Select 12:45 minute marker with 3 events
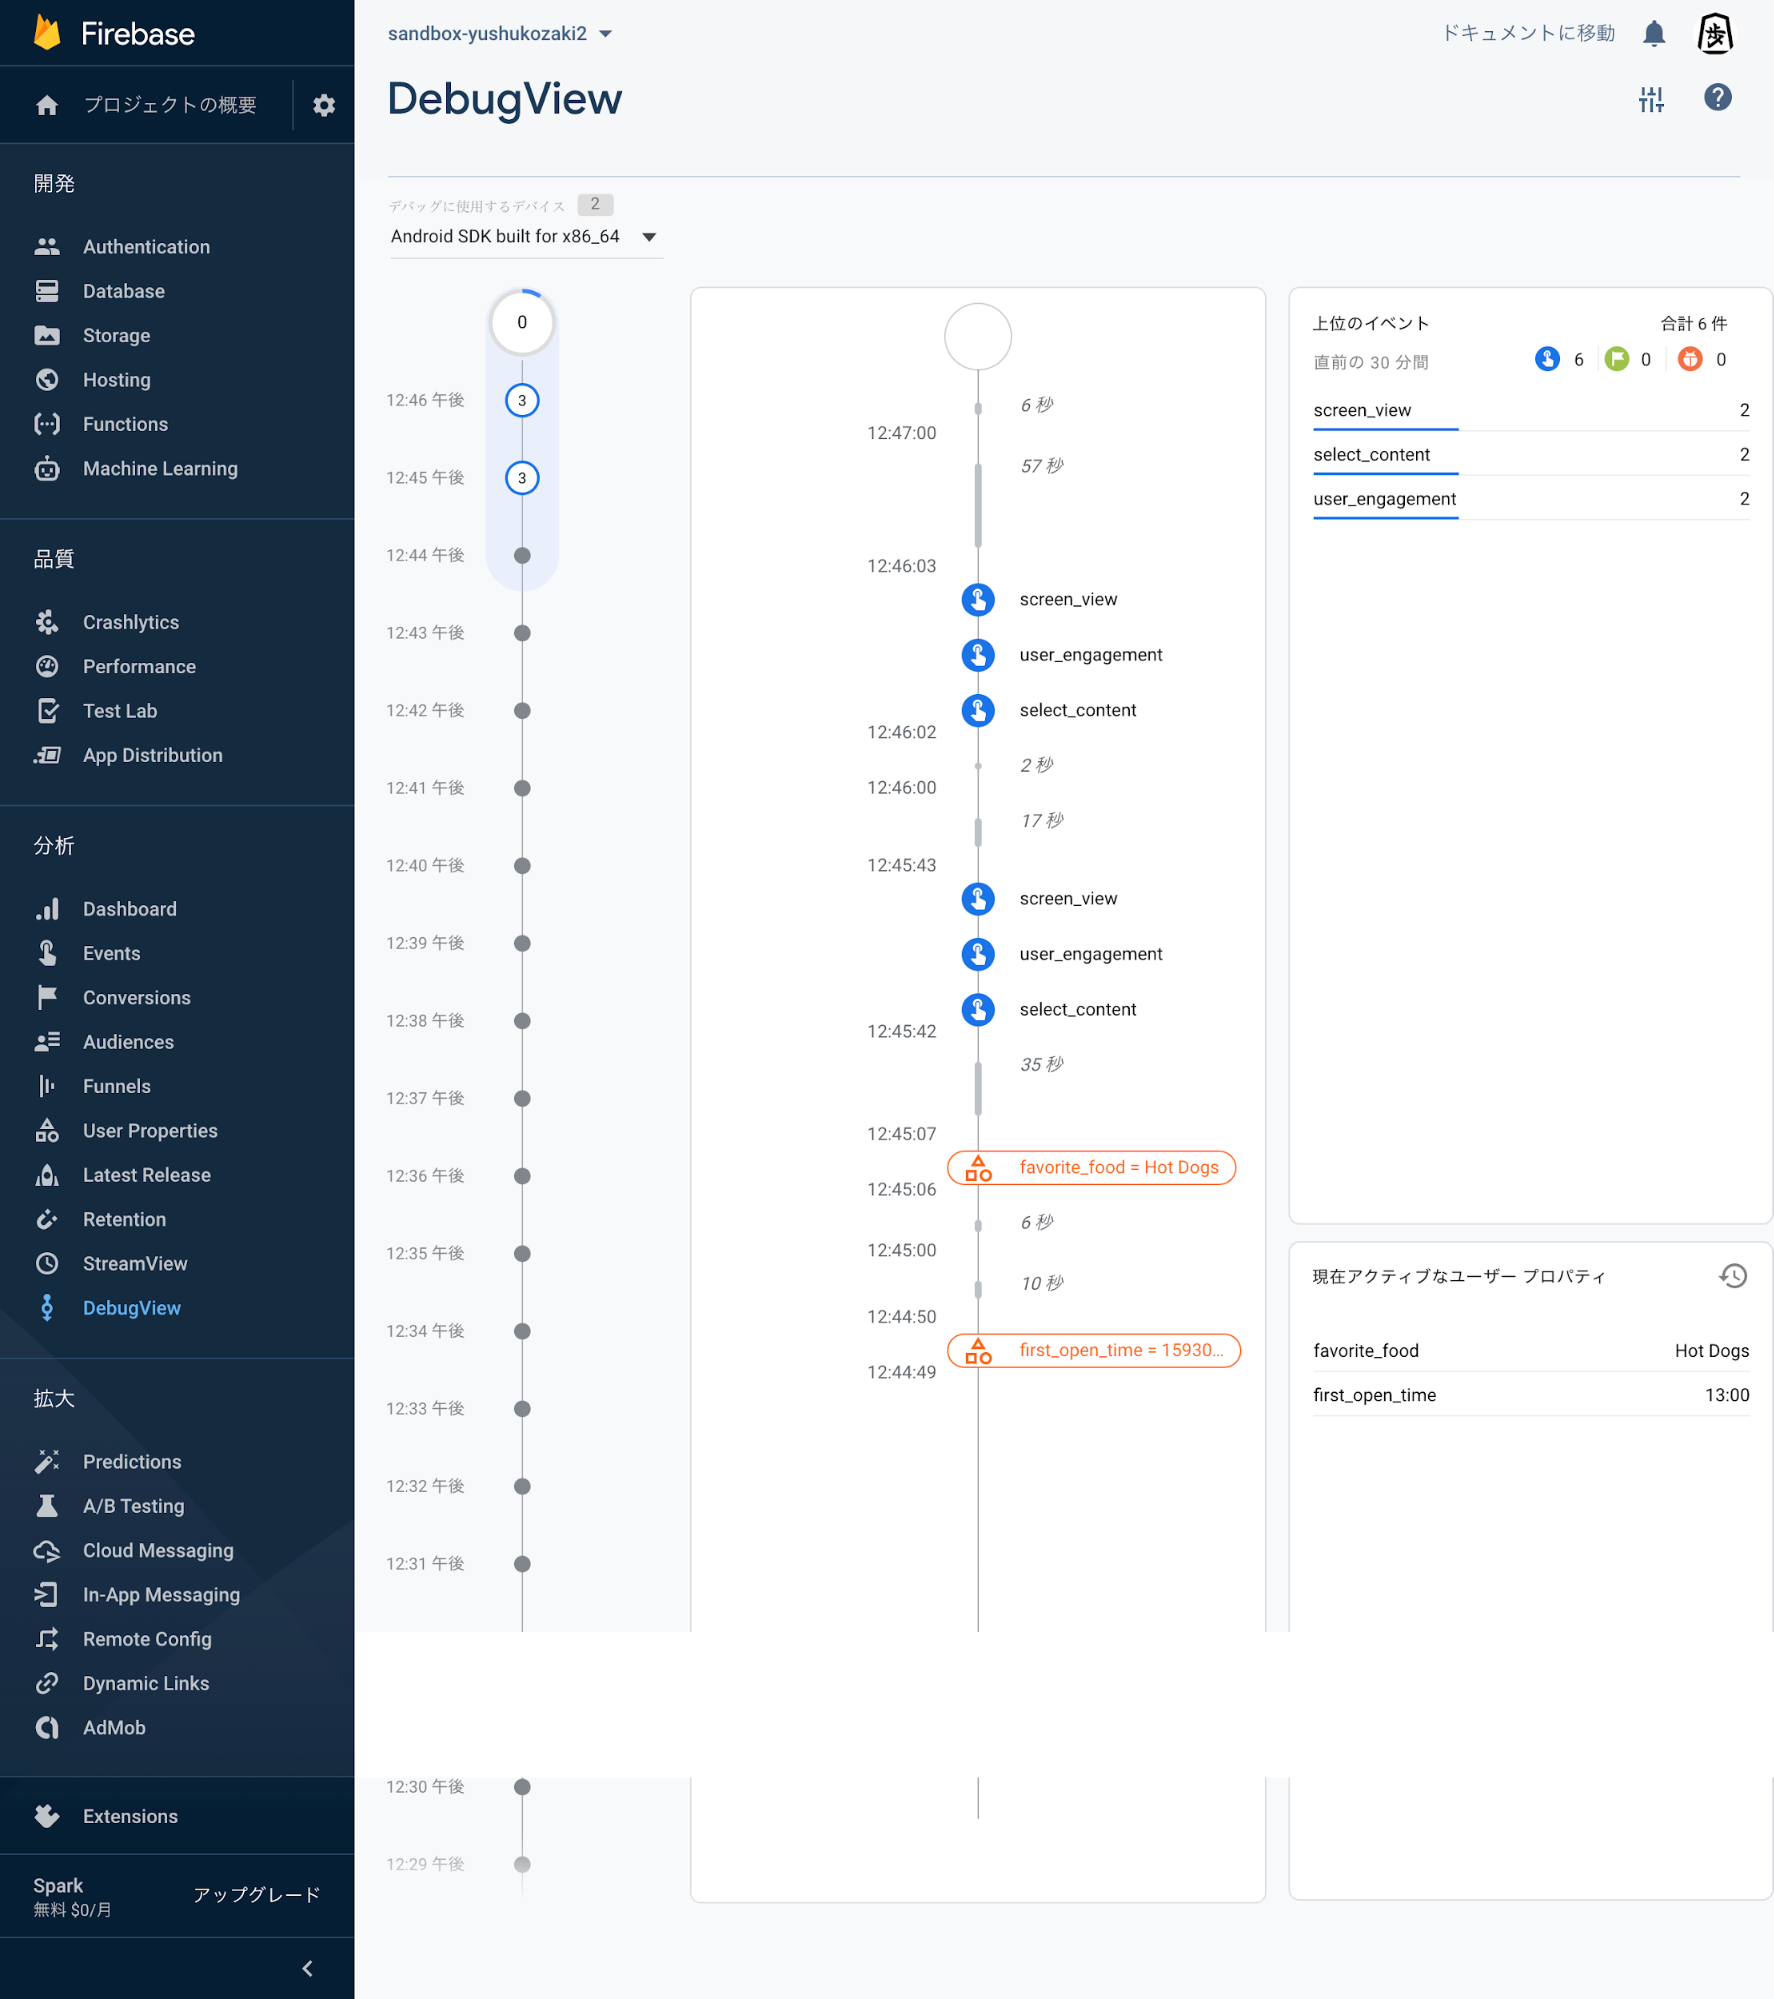 point(522,478)
